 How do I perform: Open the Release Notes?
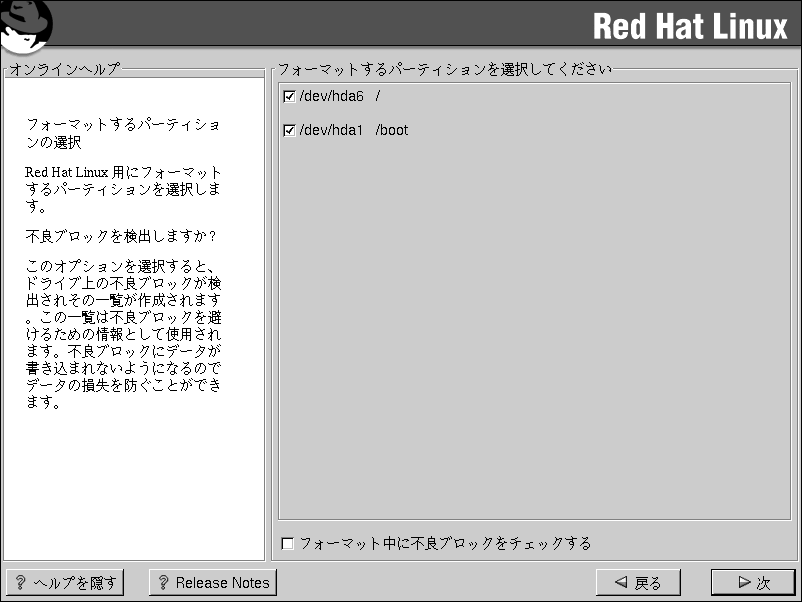click(213, 582)
